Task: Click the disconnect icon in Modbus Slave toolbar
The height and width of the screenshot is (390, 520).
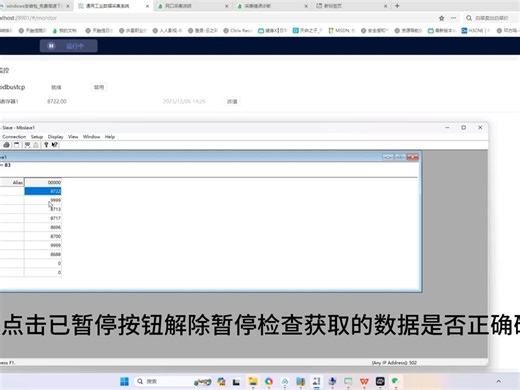Action: 36,145
